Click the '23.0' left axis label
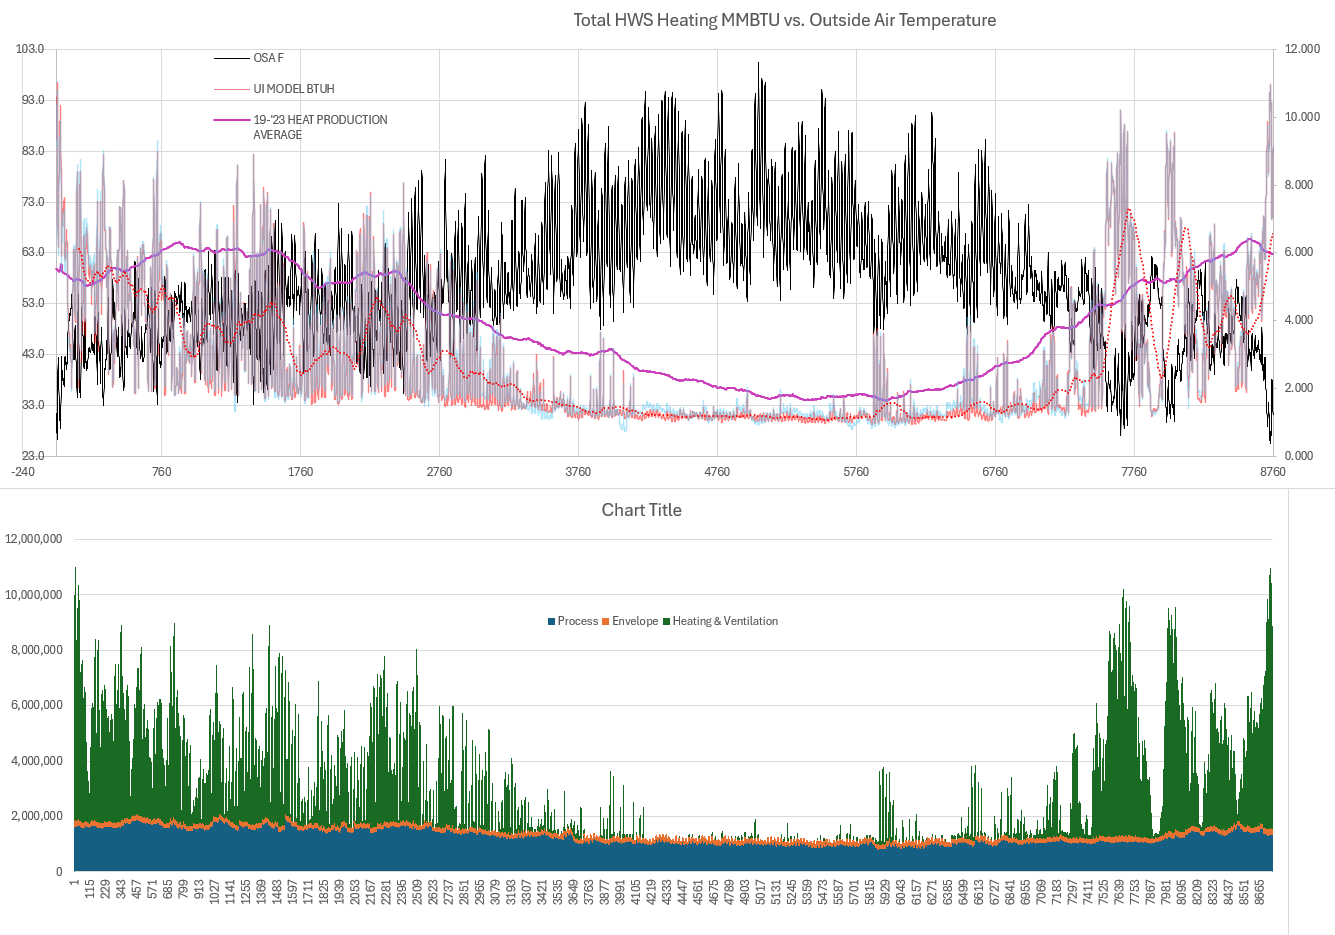 coord(32,456)
